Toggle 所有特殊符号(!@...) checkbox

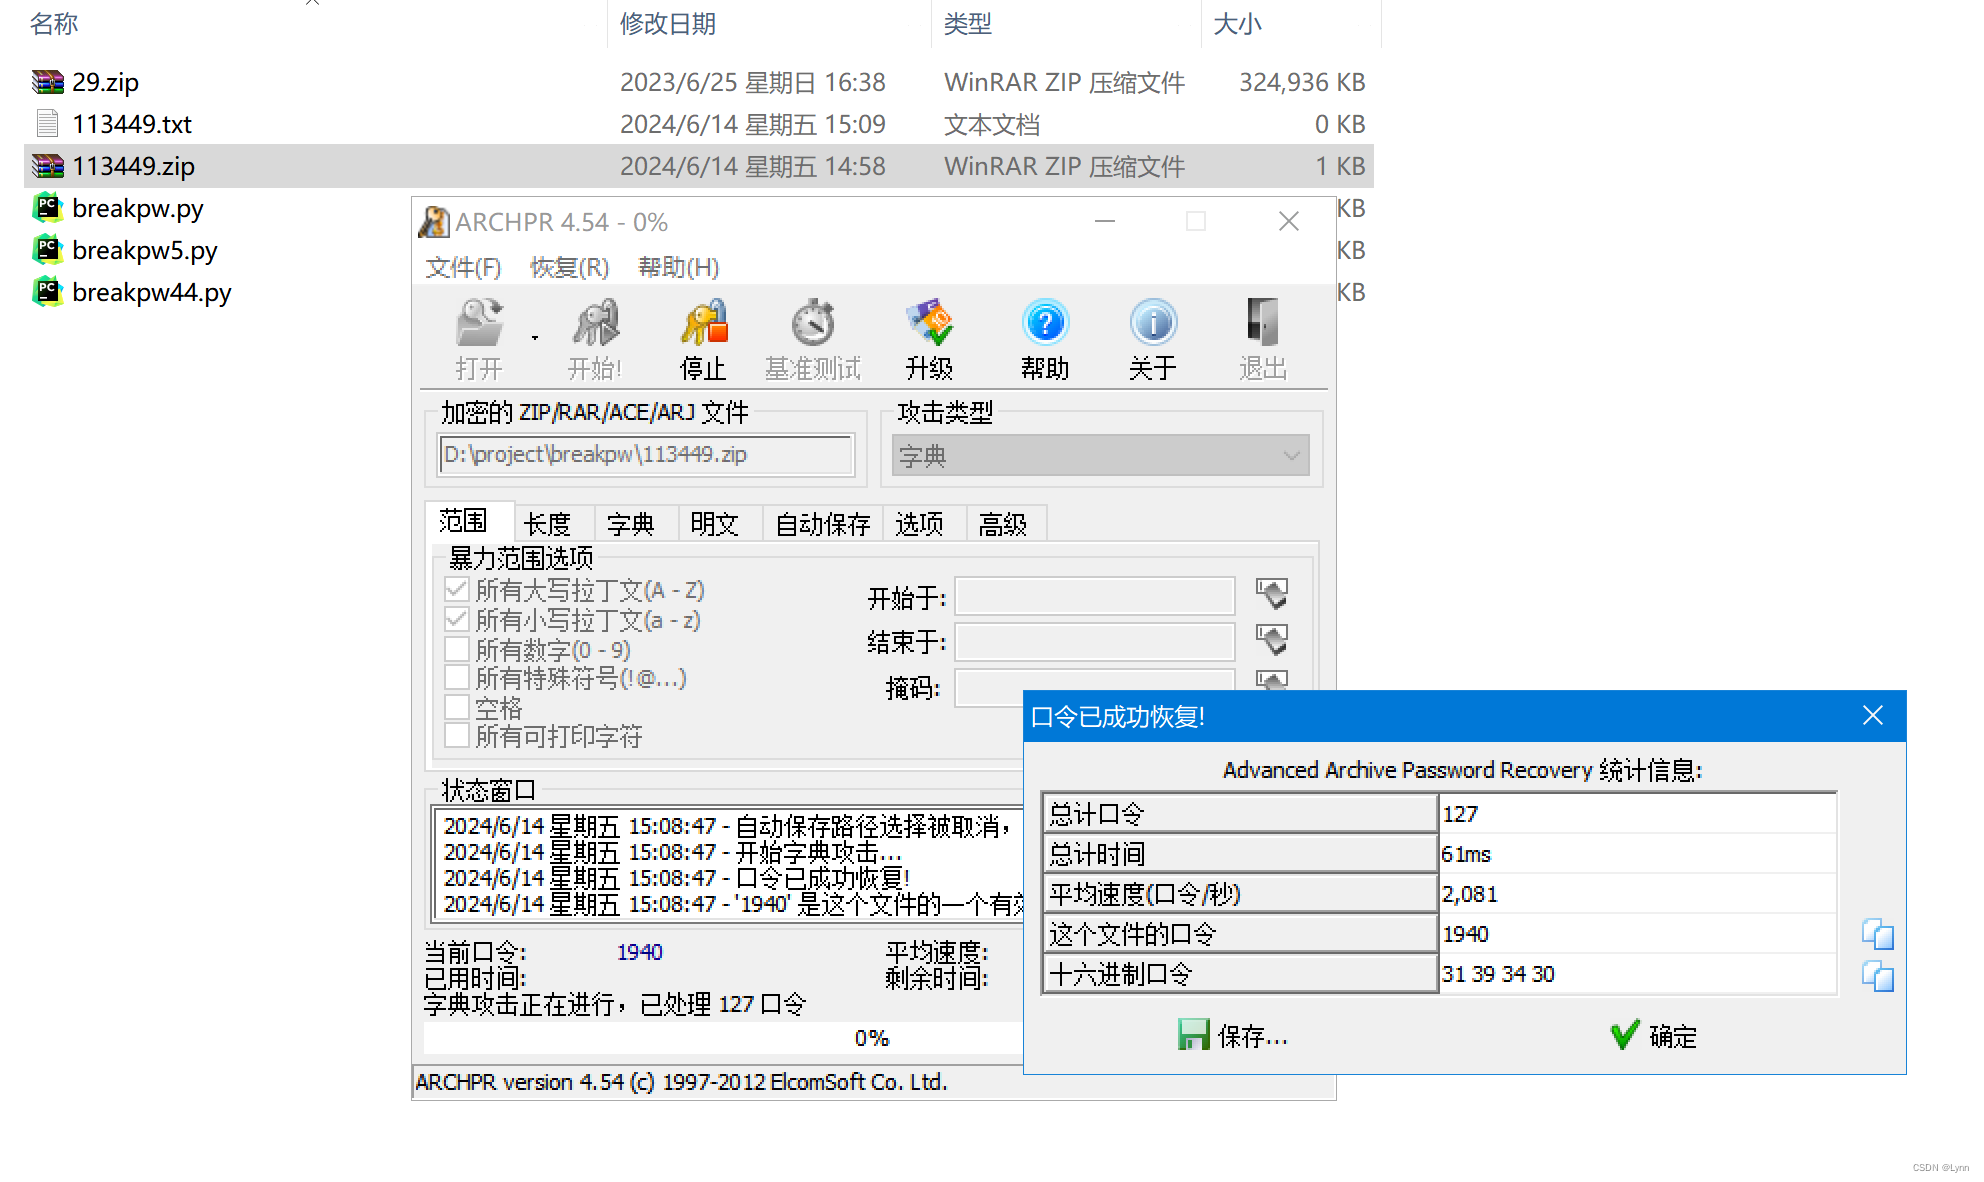point(457,677)
